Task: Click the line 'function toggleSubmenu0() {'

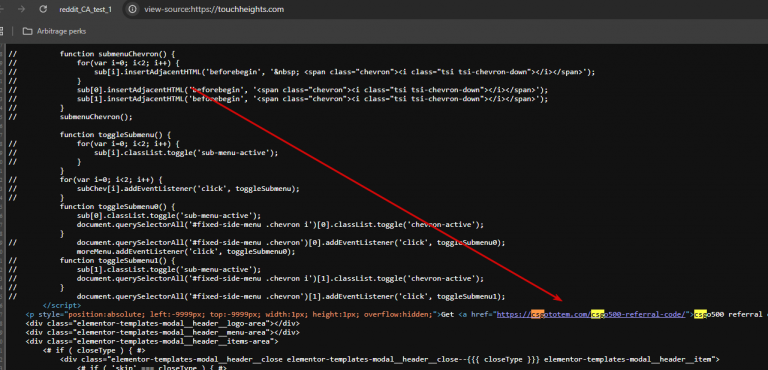Action: 117,206
